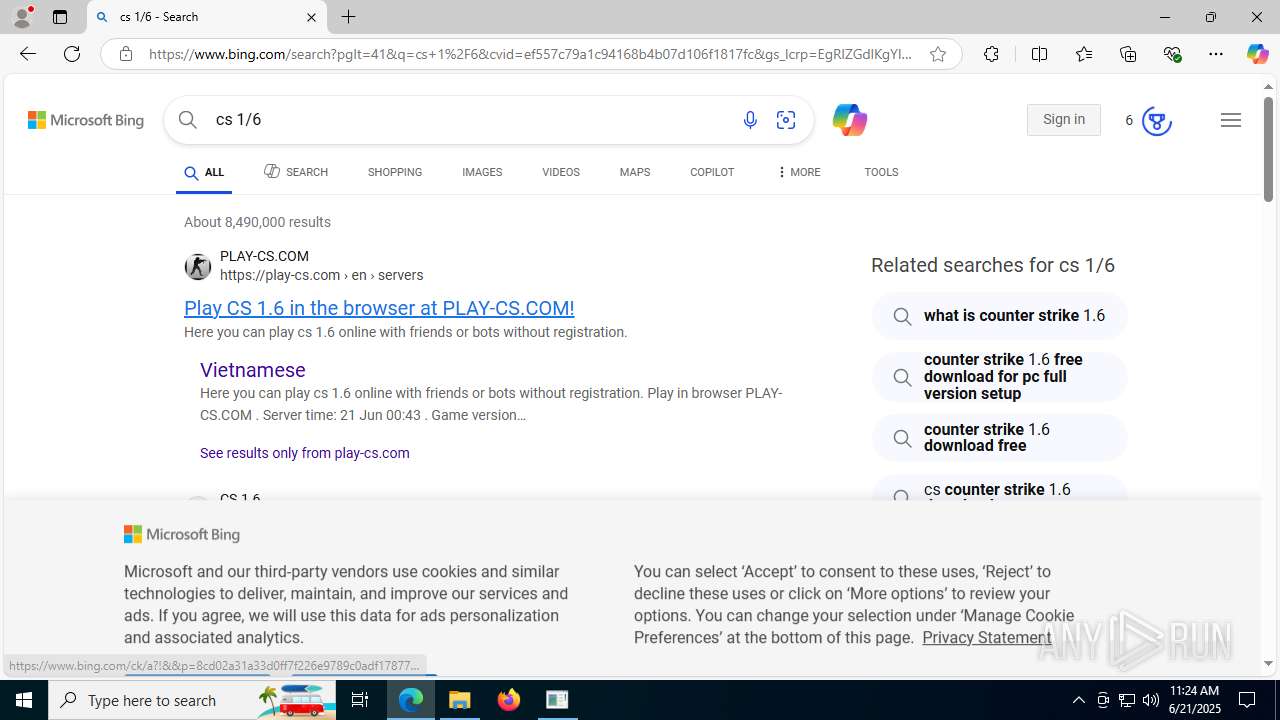The image size is (1280, 720).
Task: See results only from play-cs.com
Action: (305, 453)
